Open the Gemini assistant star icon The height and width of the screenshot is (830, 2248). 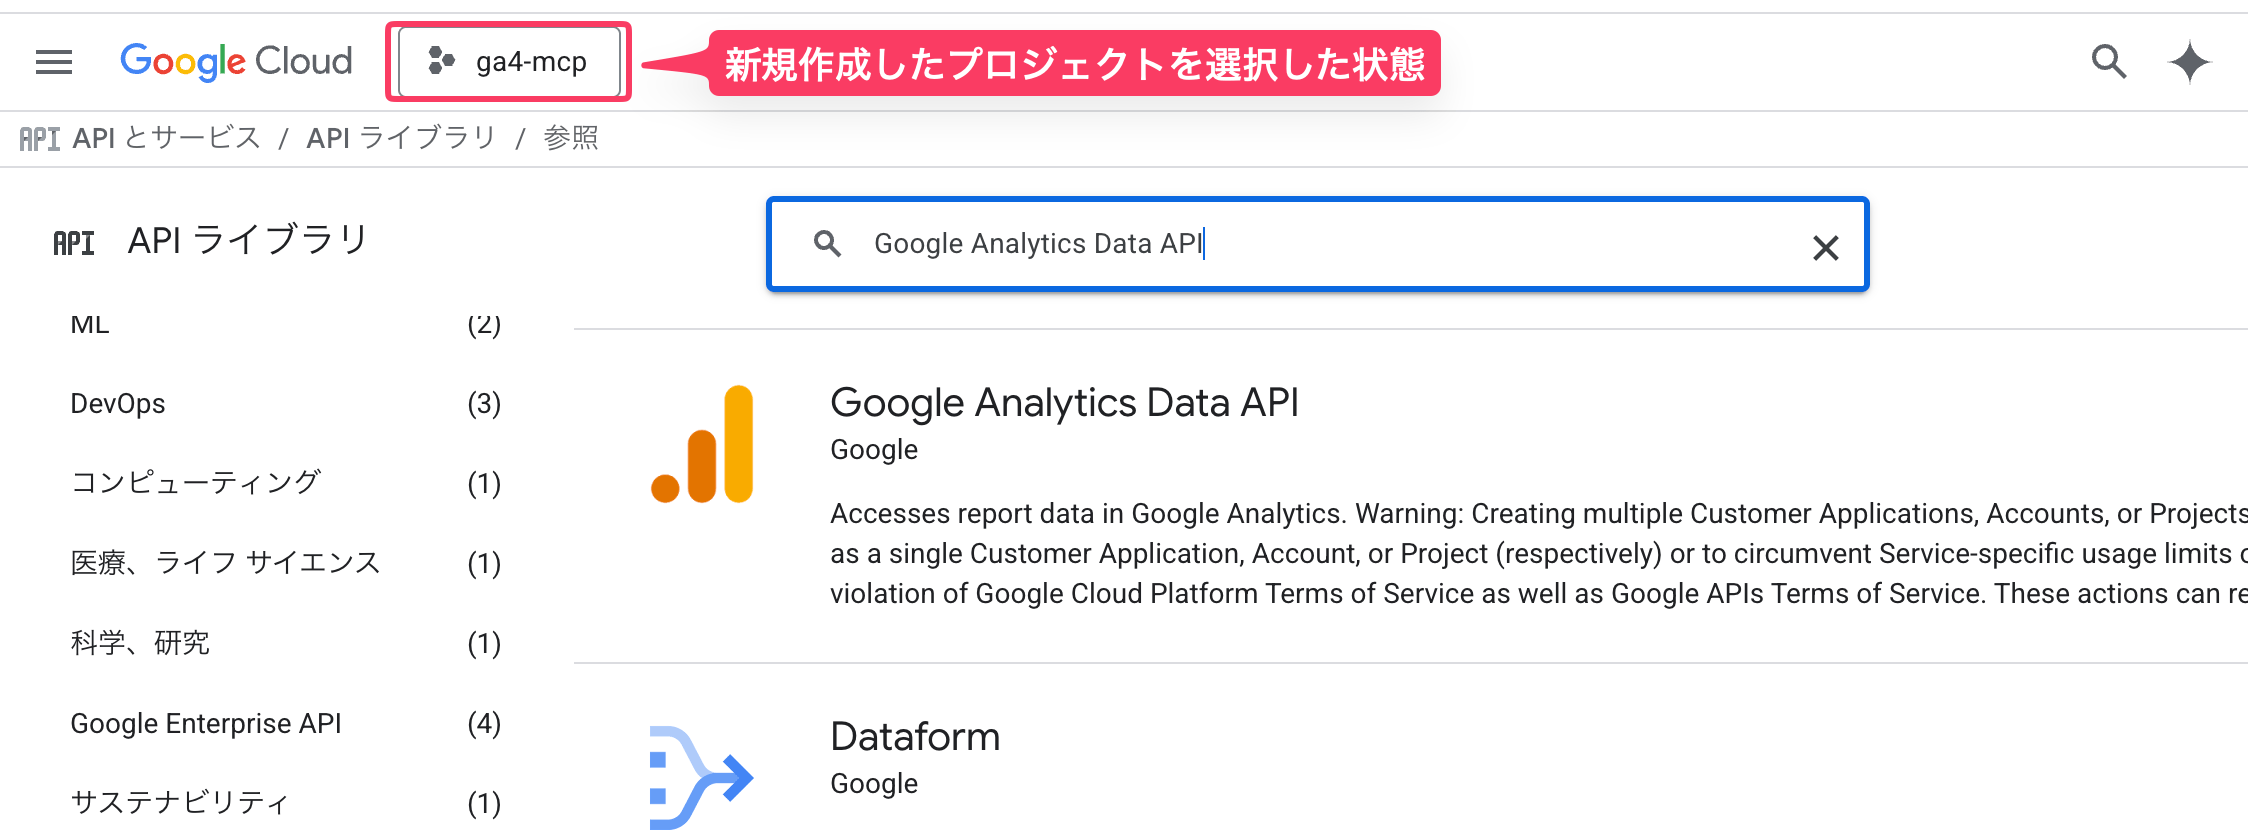coord(2188,61)
